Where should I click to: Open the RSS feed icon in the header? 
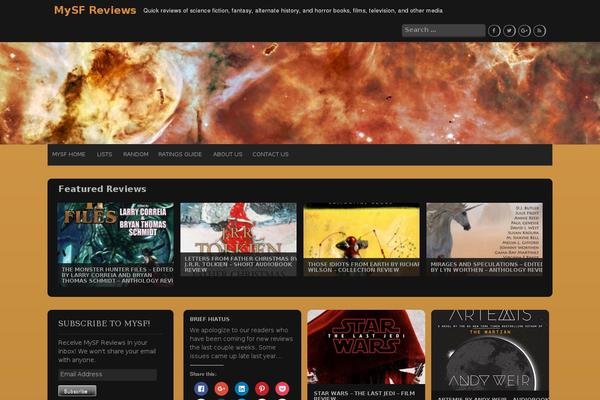pos(540,31)
